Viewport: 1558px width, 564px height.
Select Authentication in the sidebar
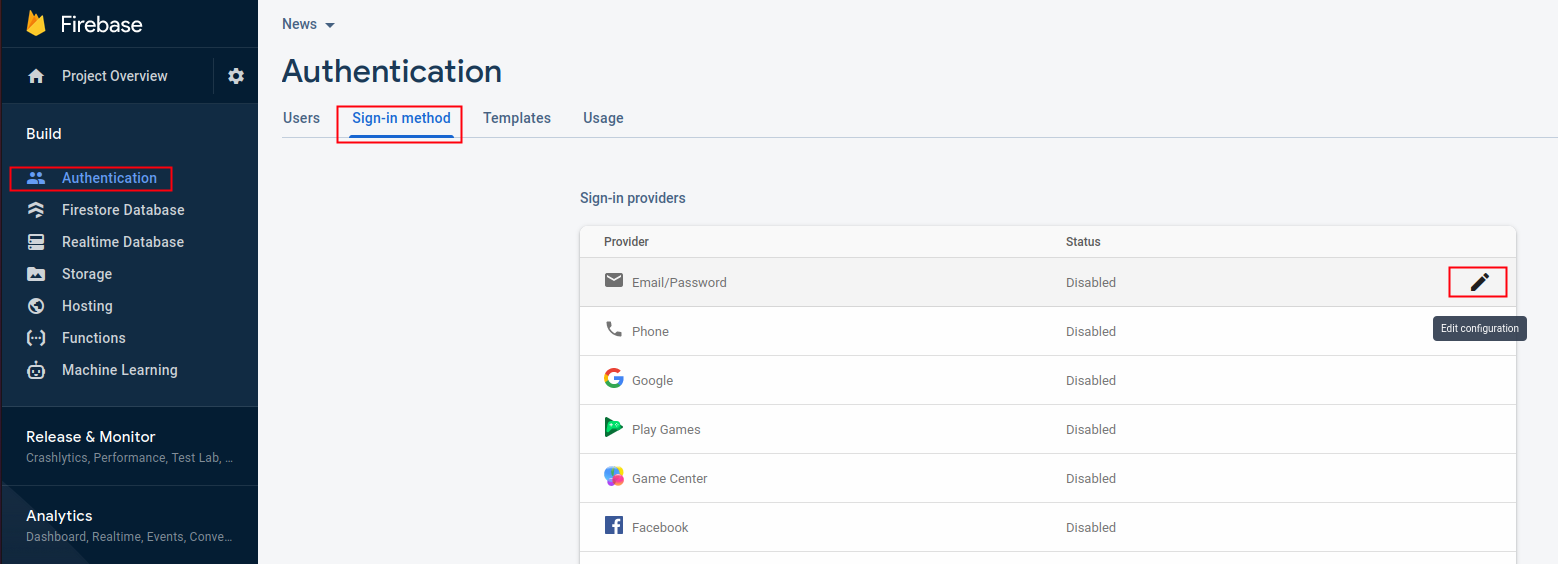pos(109,178)
